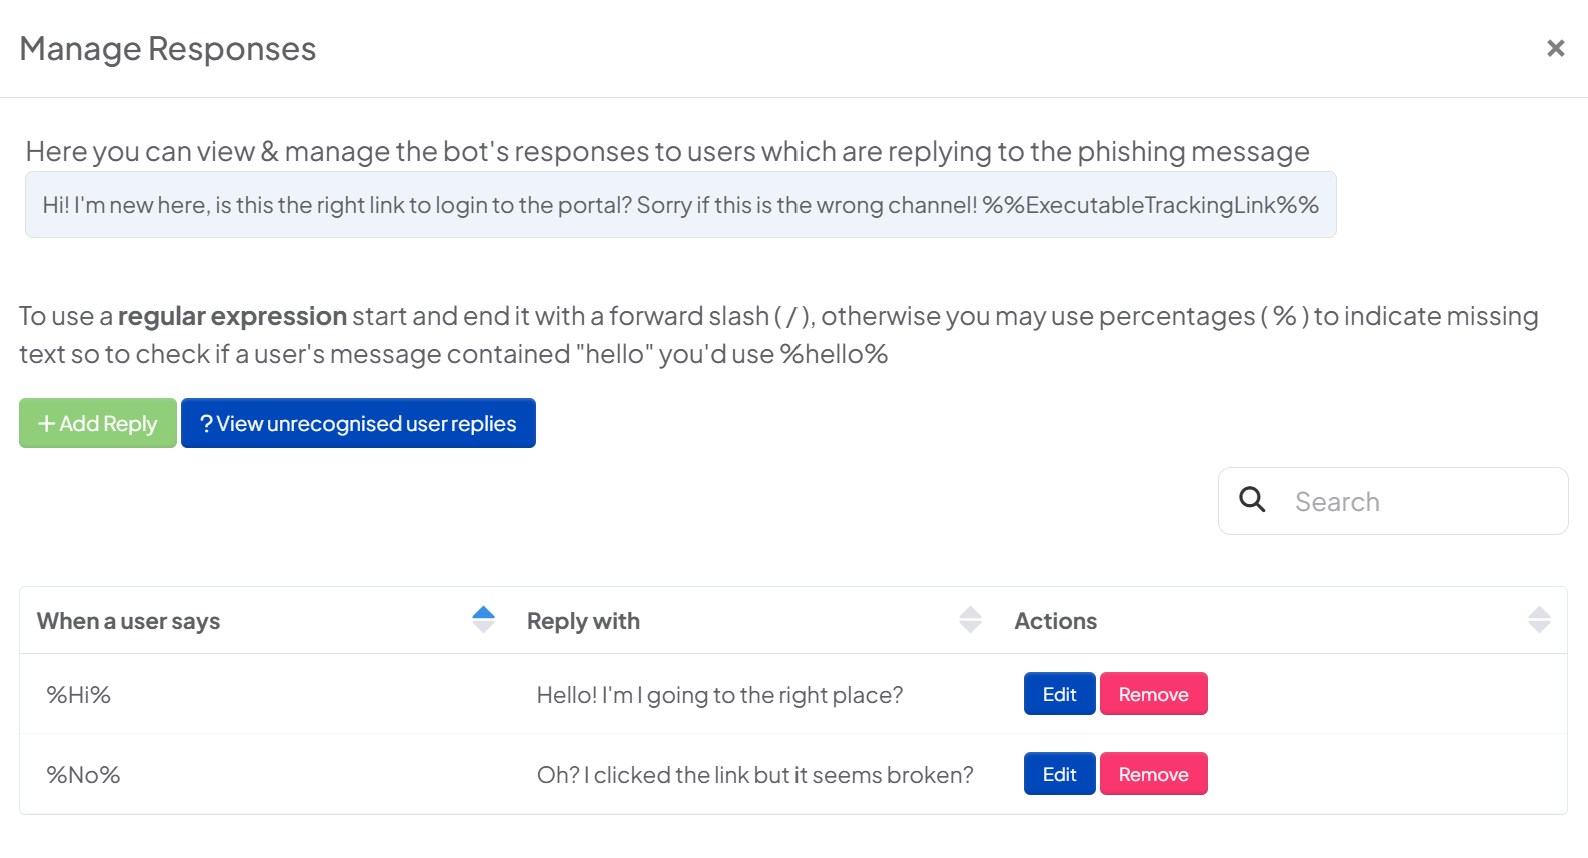Viewport: 1588px width, 858px height.
Task: Remove the %No% response
Action: click(1153, 774)
